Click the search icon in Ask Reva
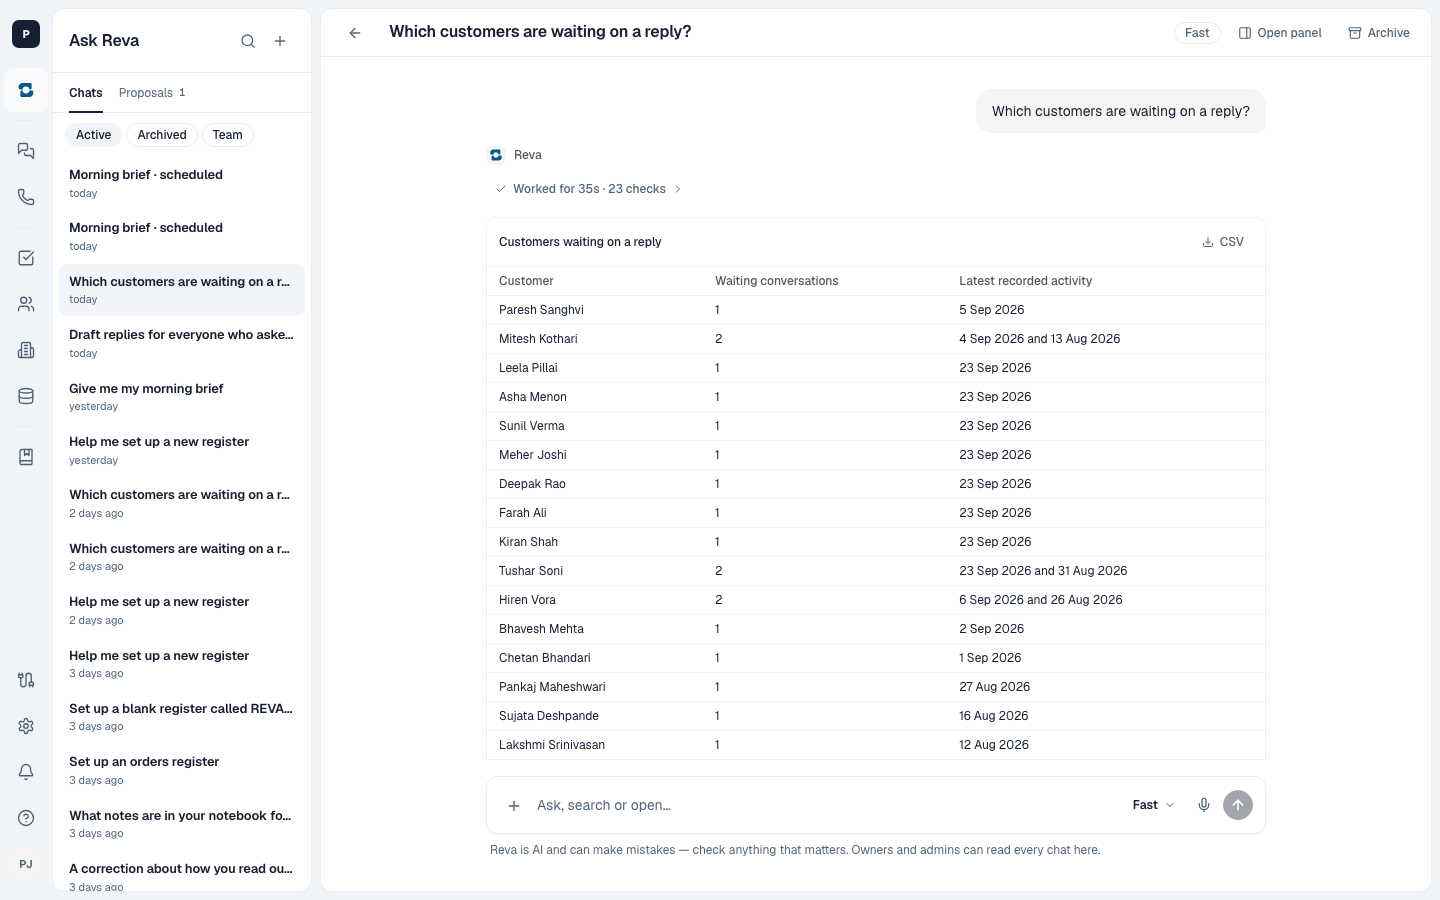The height and width of the screenshot is (900, 1440). pos(248,41)
